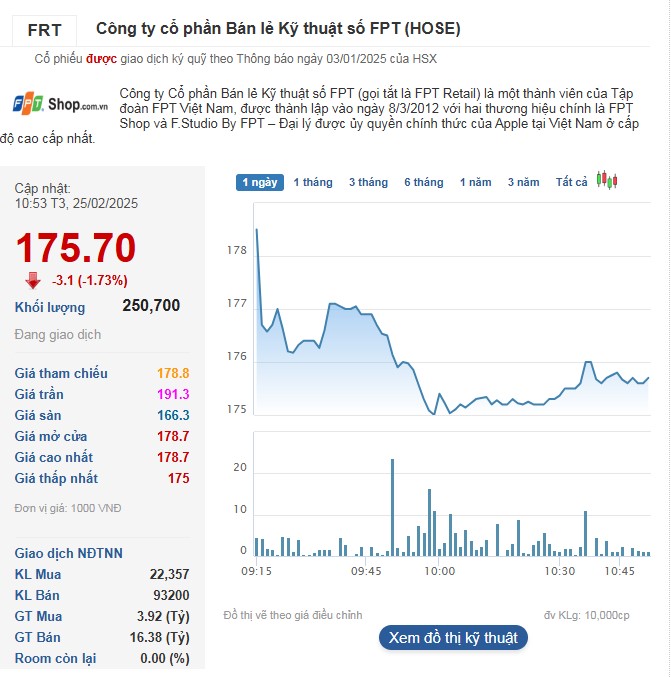Click the company name heading
The image size is (671, 677).
(x=278, y=29)
